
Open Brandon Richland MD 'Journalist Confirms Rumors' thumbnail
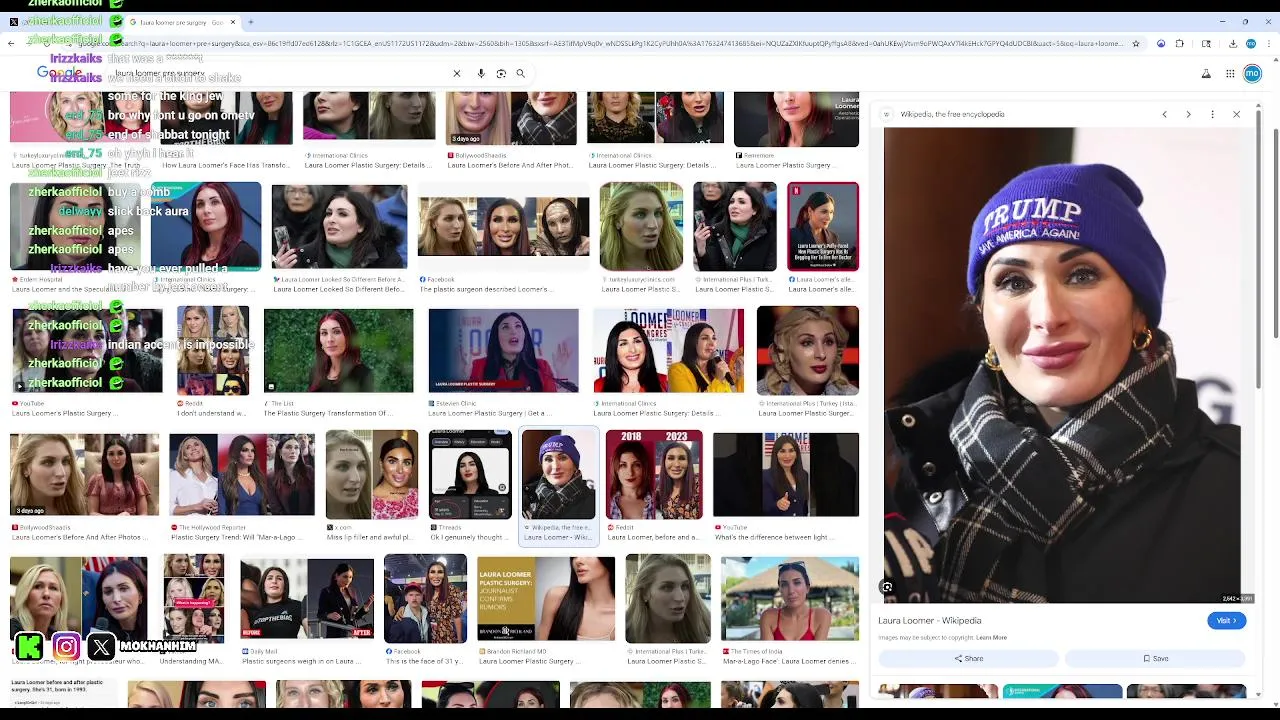point(546,598)
